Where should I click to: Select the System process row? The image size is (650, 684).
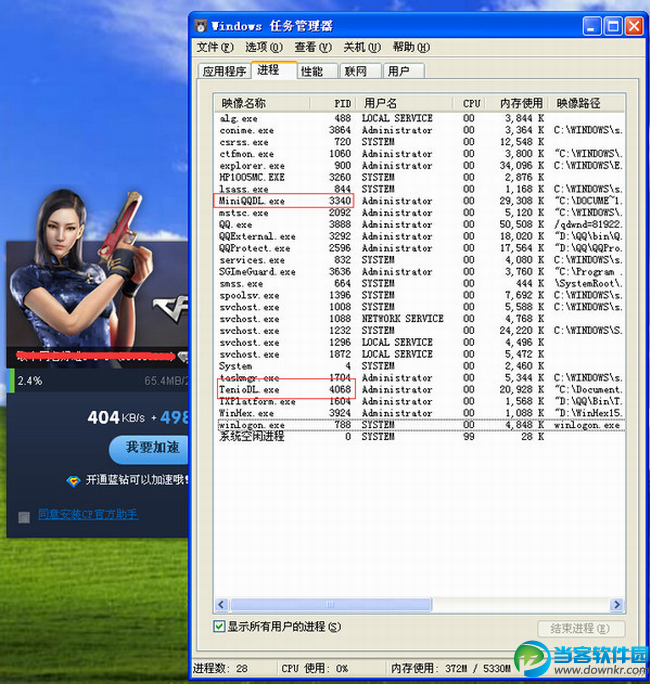point(420,366)
